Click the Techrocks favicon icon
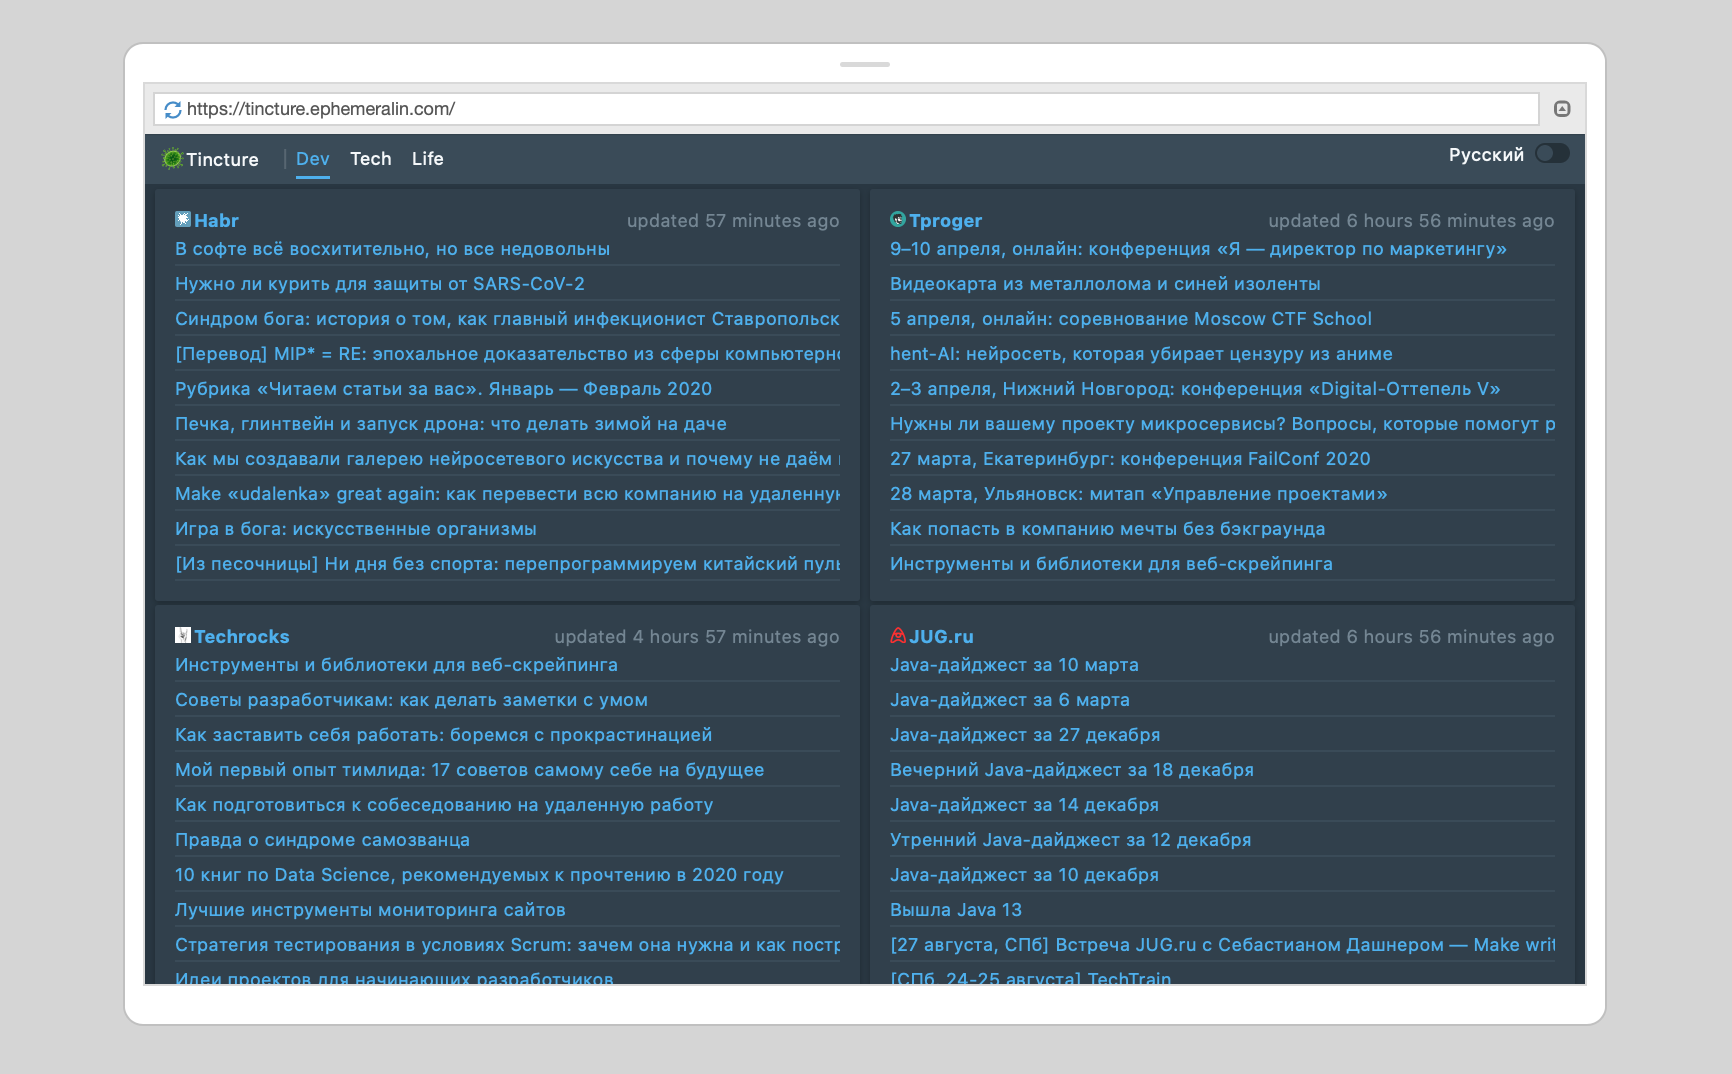This screenshot has width=1732, height=1074. (x=183, y=635)
